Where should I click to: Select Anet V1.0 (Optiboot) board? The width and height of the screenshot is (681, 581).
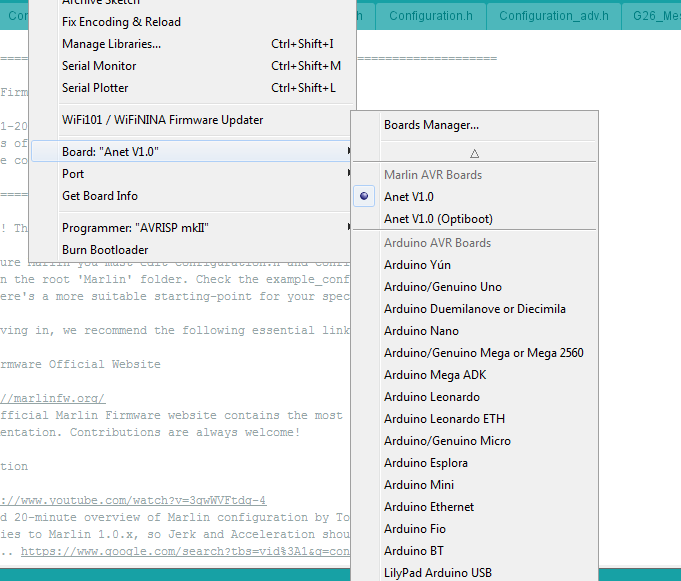tap(474, 219)
